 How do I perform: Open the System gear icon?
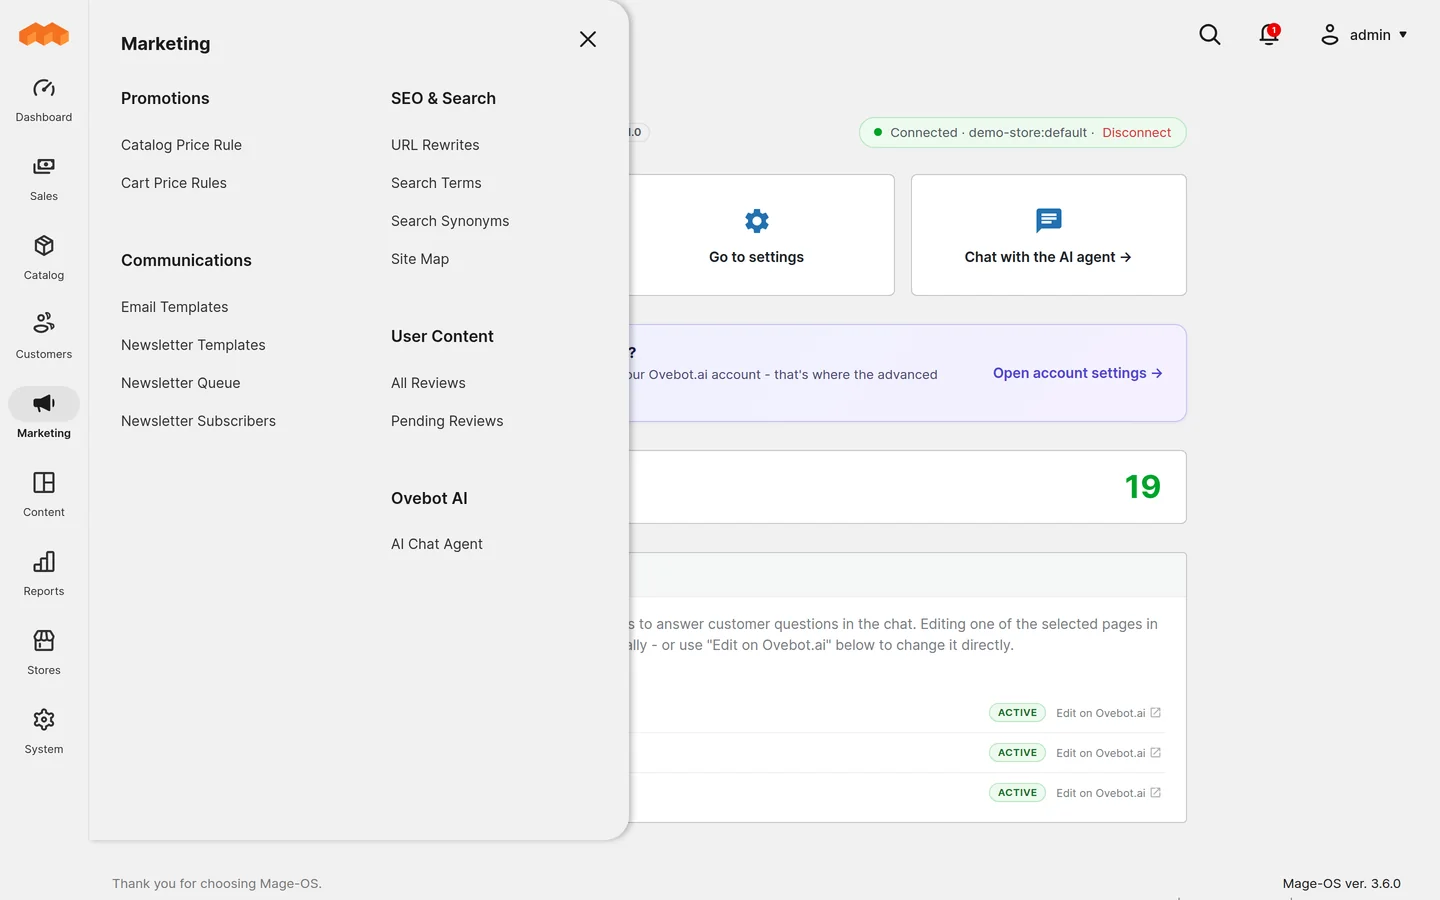click(44, 720)
